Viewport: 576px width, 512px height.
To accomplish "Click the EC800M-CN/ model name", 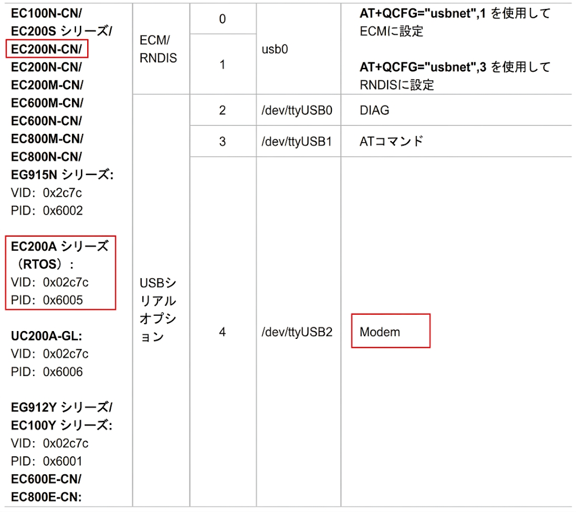I will point(47,139).
